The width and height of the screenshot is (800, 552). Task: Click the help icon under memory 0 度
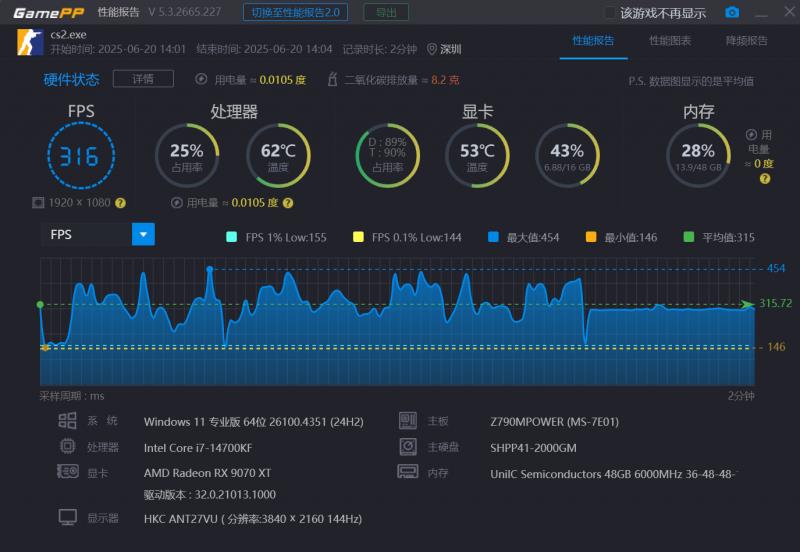pos(764,179)
